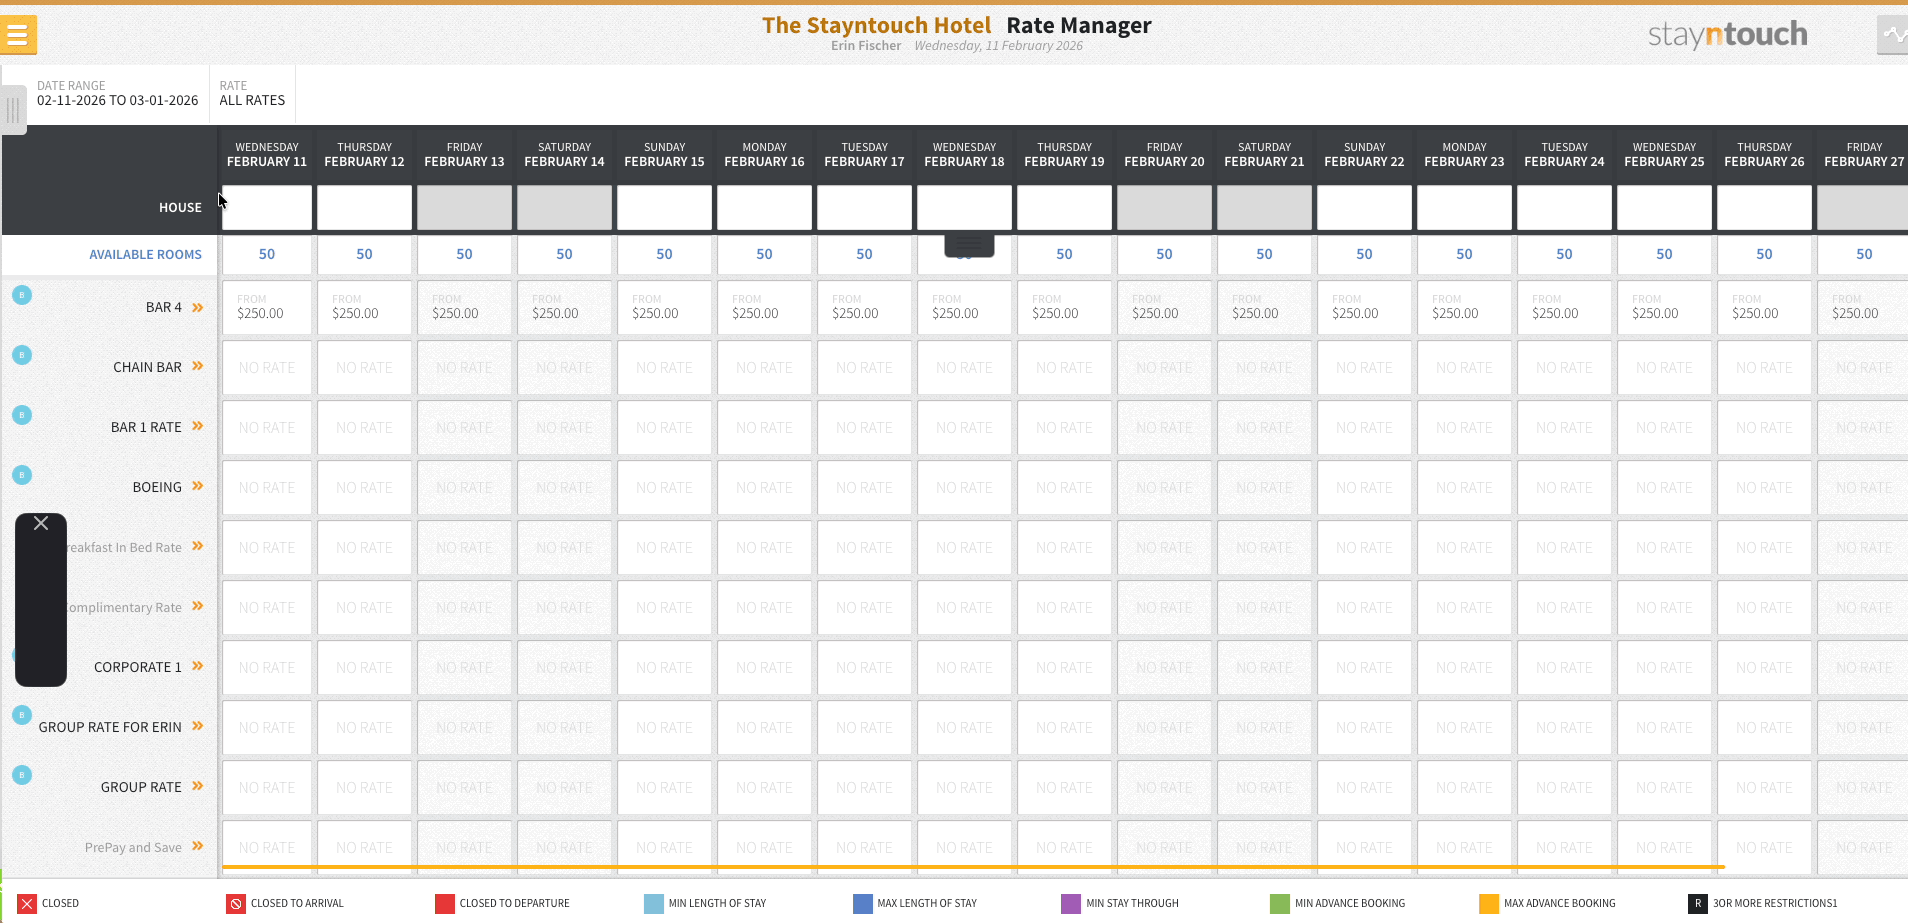The image size is (1908, 923).
Task: Click the blue badge beside BOEING
Action: click(22, 475)
